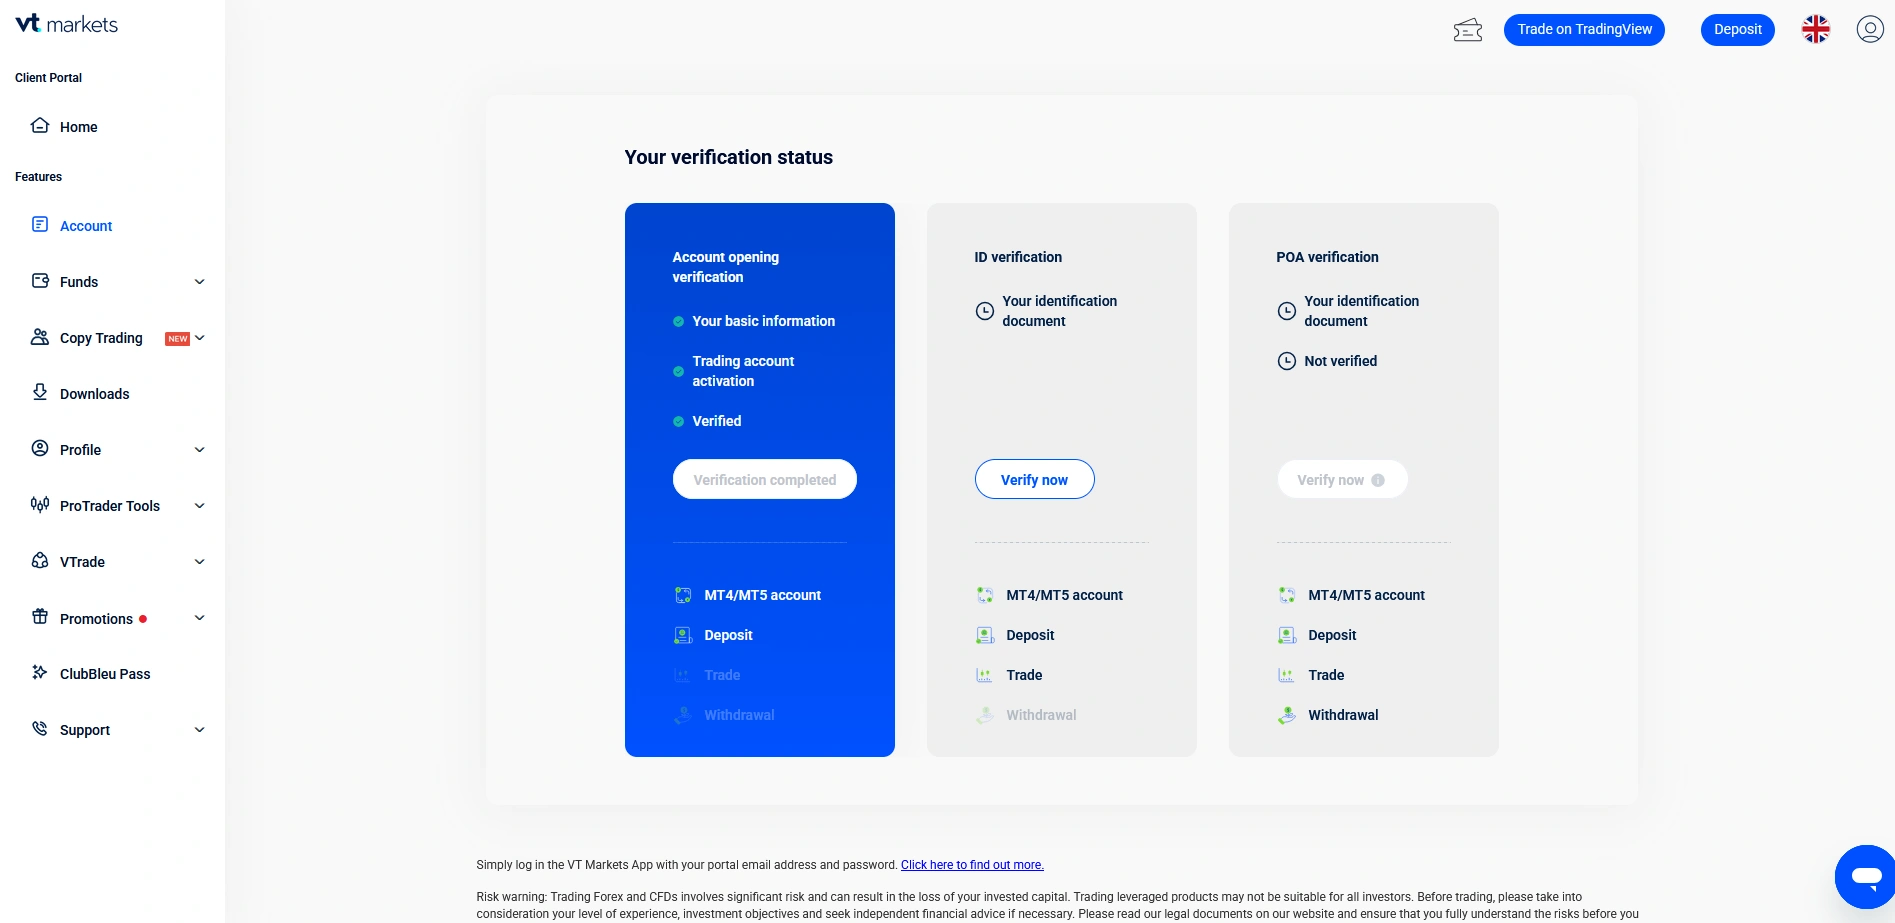Open the user profile avatar icon

(x=1869, y=29)
